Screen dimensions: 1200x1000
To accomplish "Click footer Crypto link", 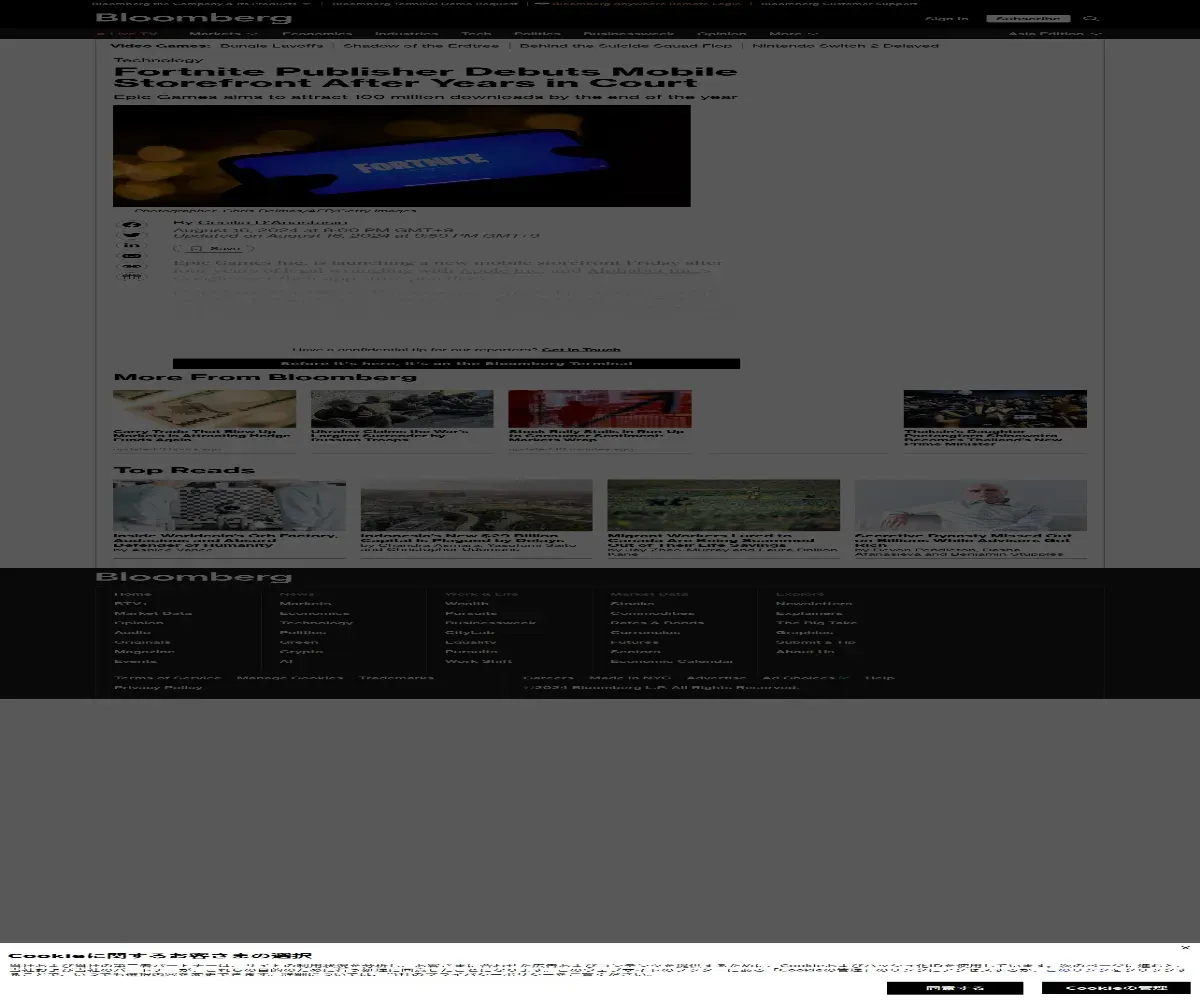I will pos(301,652).
